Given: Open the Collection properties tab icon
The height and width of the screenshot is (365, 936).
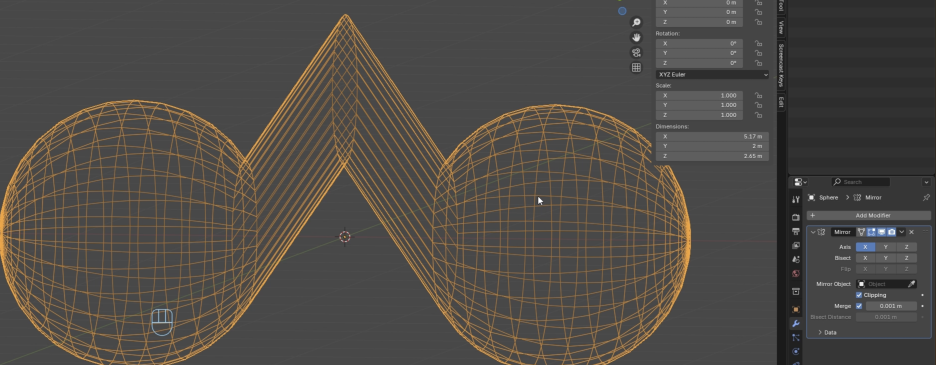Looking at the screenshot, I should [x=796, y=292].
